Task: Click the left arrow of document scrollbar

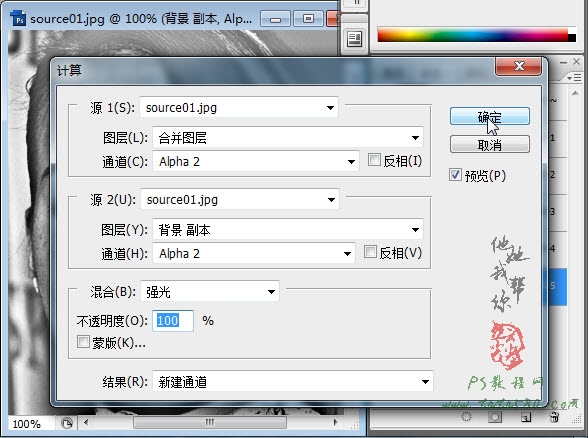Action: pos(86,423)
